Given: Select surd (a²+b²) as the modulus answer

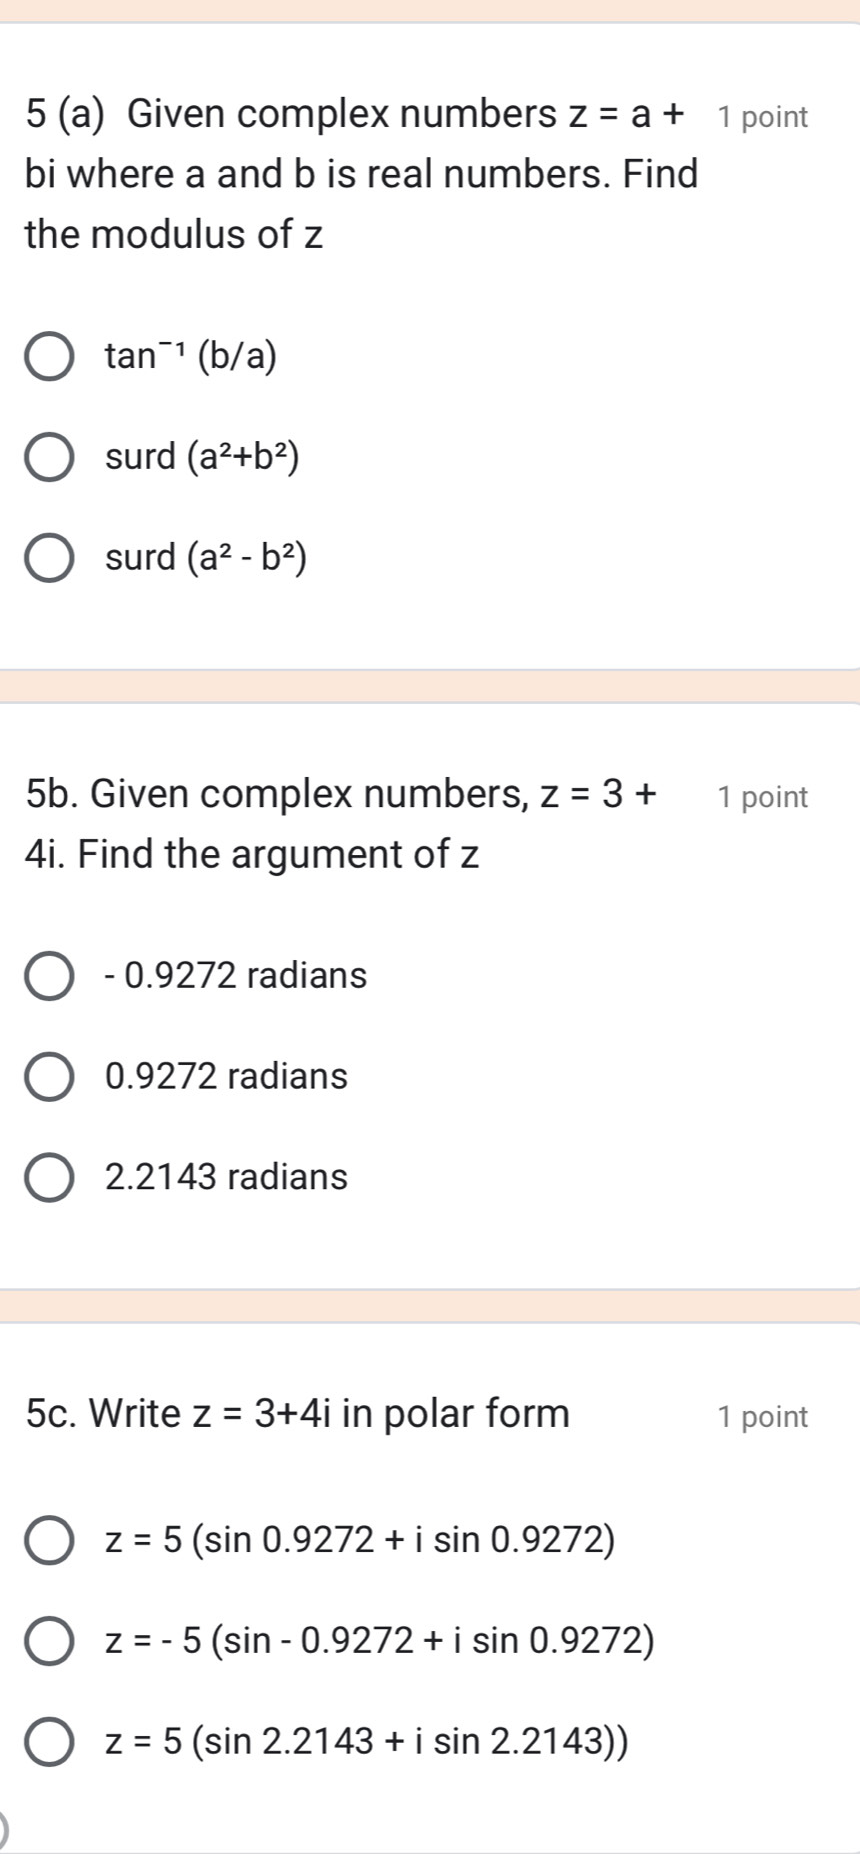Looking at the screenshot, I should pos(49,458).
